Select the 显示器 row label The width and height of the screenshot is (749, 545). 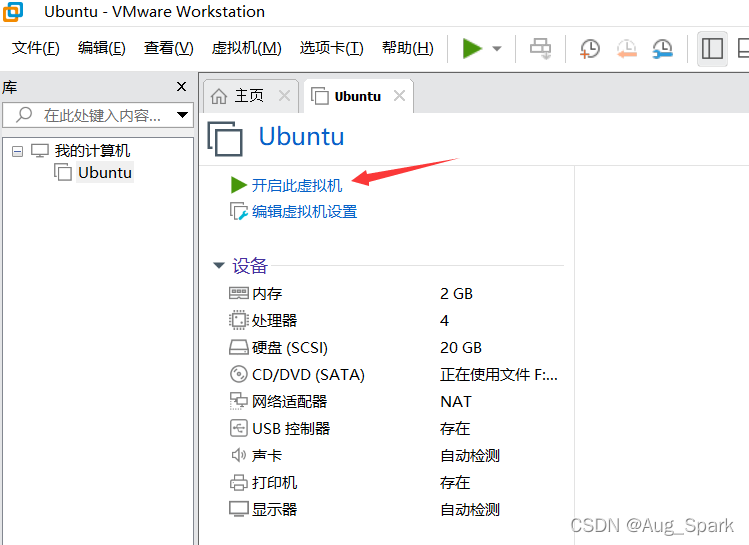275,510
